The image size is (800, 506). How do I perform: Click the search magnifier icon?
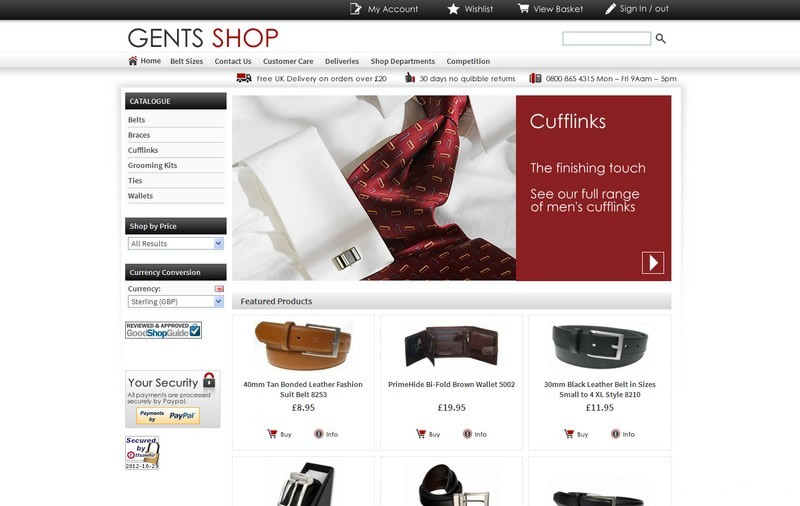[x=660, y=38]
